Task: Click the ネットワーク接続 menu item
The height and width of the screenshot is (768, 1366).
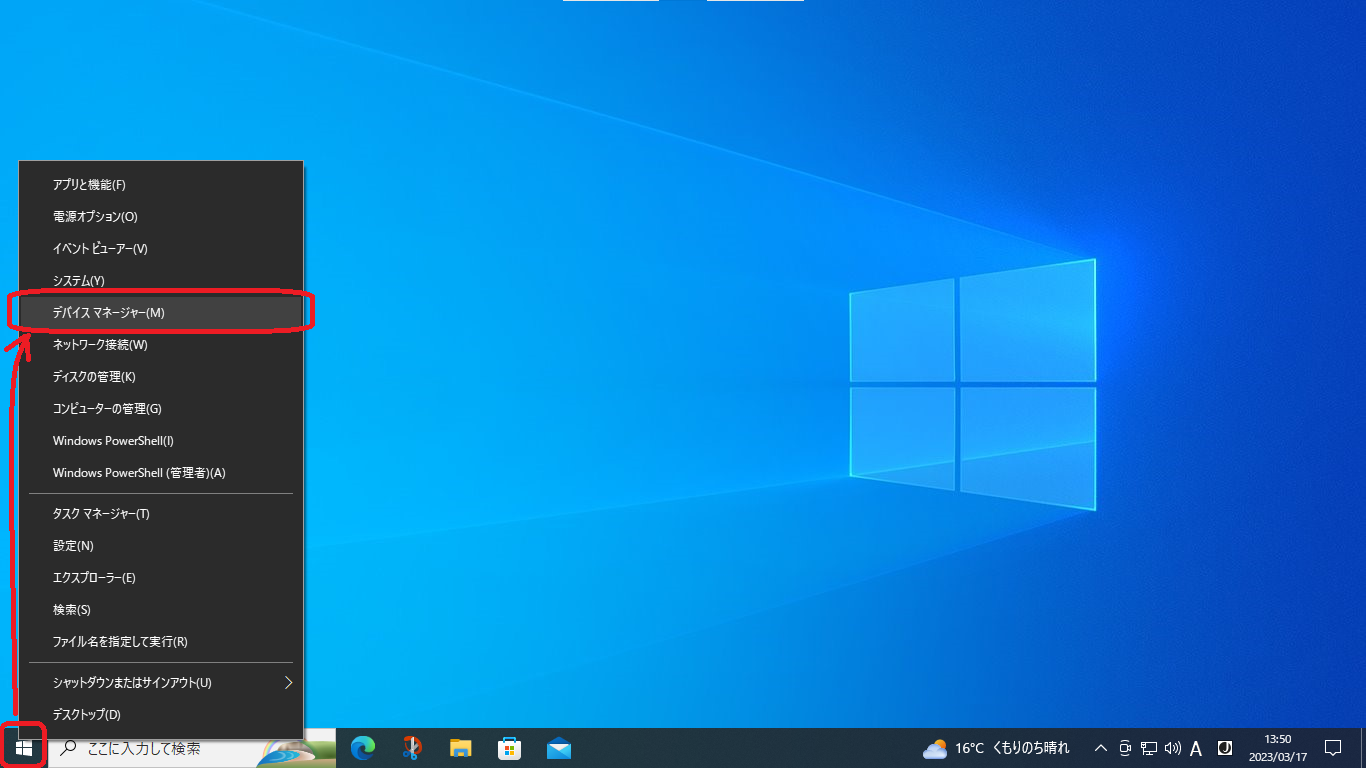Action: pyautogui.click(x=160, y=345)
